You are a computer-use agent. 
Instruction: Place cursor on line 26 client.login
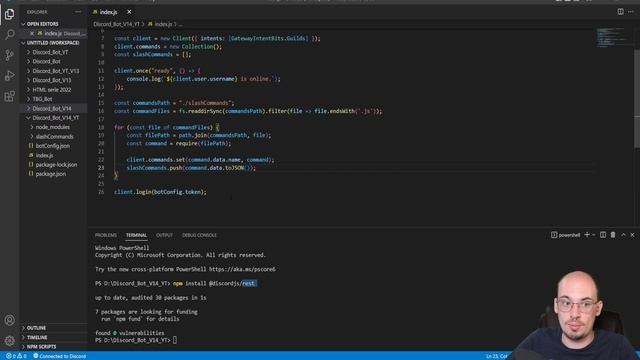pos(160,192)
